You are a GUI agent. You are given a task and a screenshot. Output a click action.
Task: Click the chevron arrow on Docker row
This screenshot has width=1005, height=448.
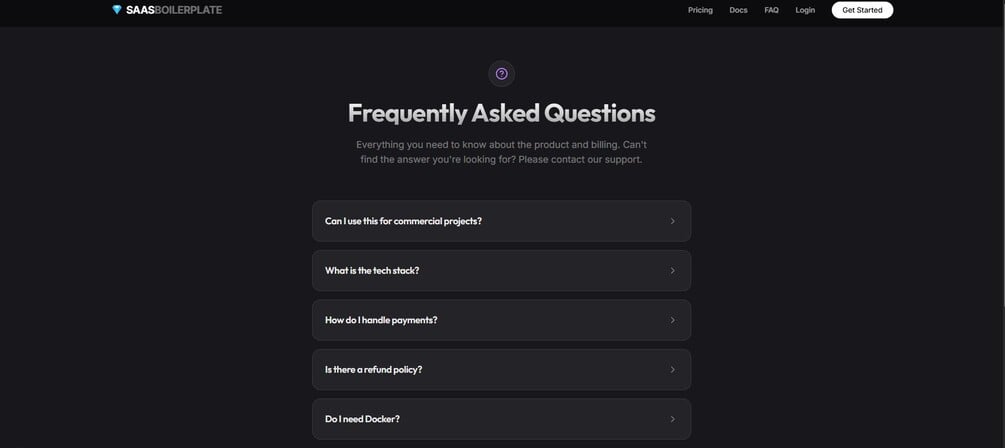672,419
